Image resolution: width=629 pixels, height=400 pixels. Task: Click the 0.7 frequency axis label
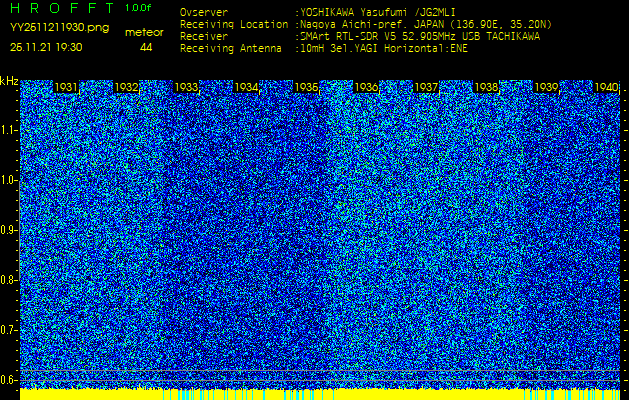(6, 330)
